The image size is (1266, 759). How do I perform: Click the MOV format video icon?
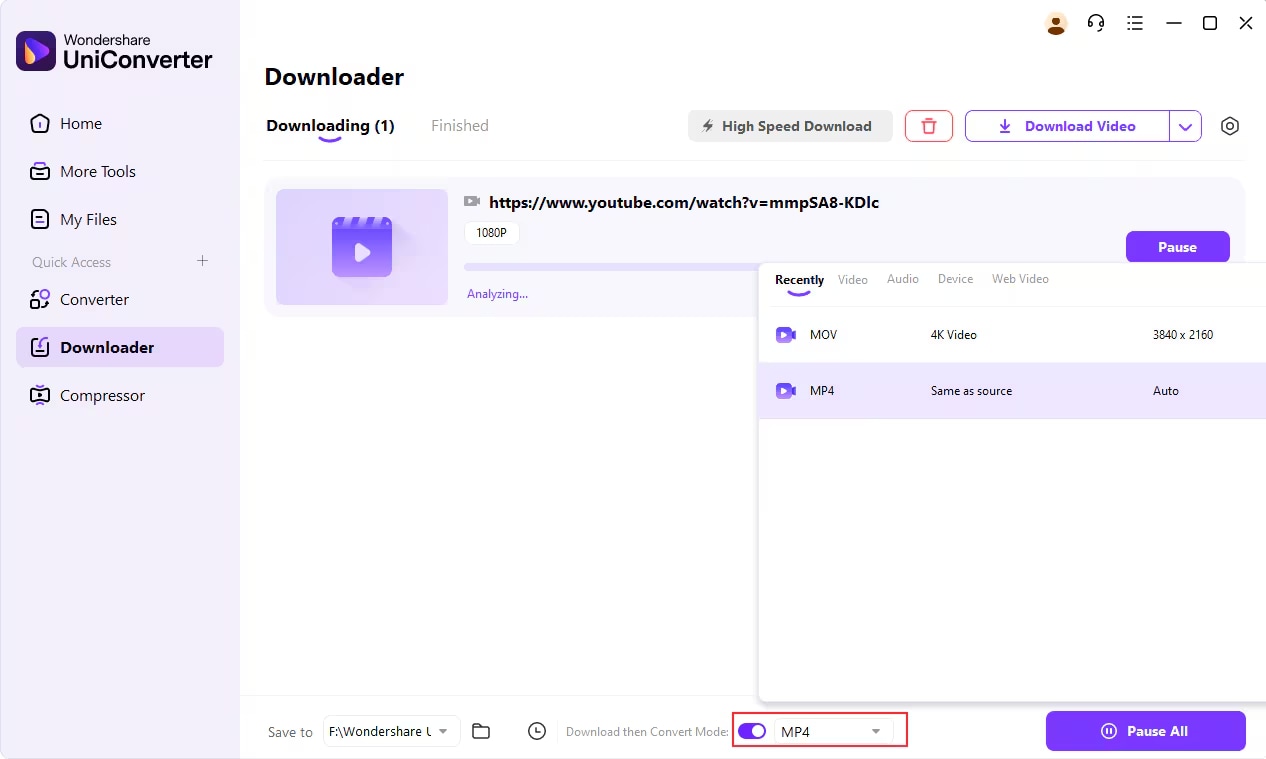pos(786,335)
